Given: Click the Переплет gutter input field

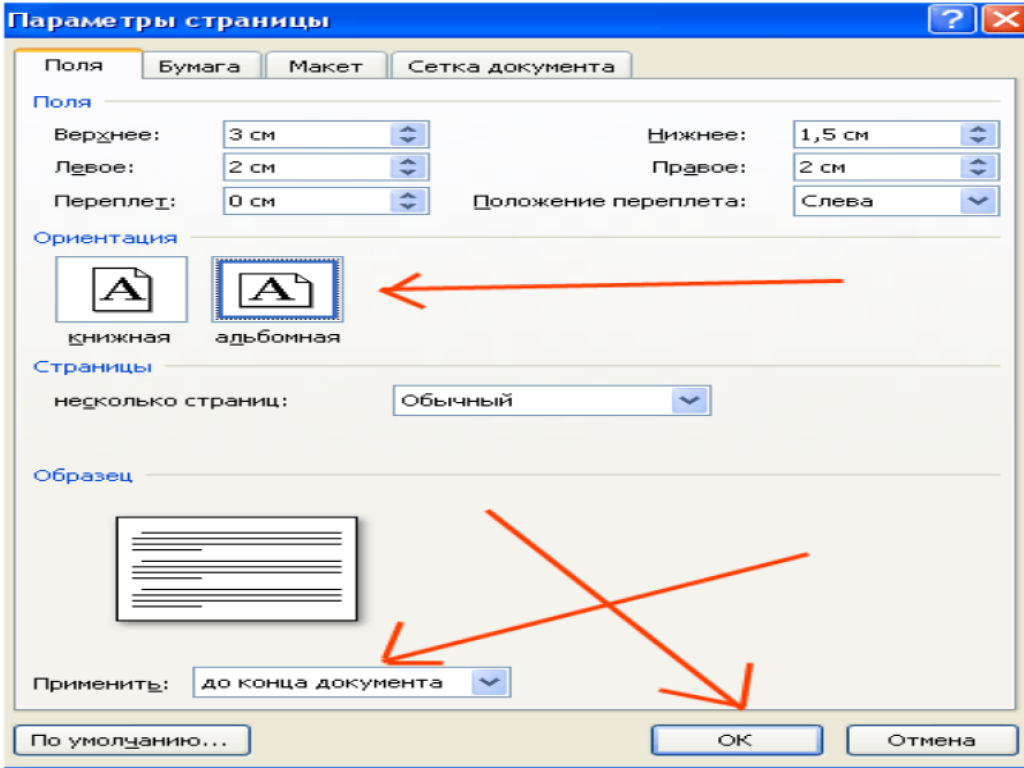Looking at the screenshot, I should coord(307,200).
